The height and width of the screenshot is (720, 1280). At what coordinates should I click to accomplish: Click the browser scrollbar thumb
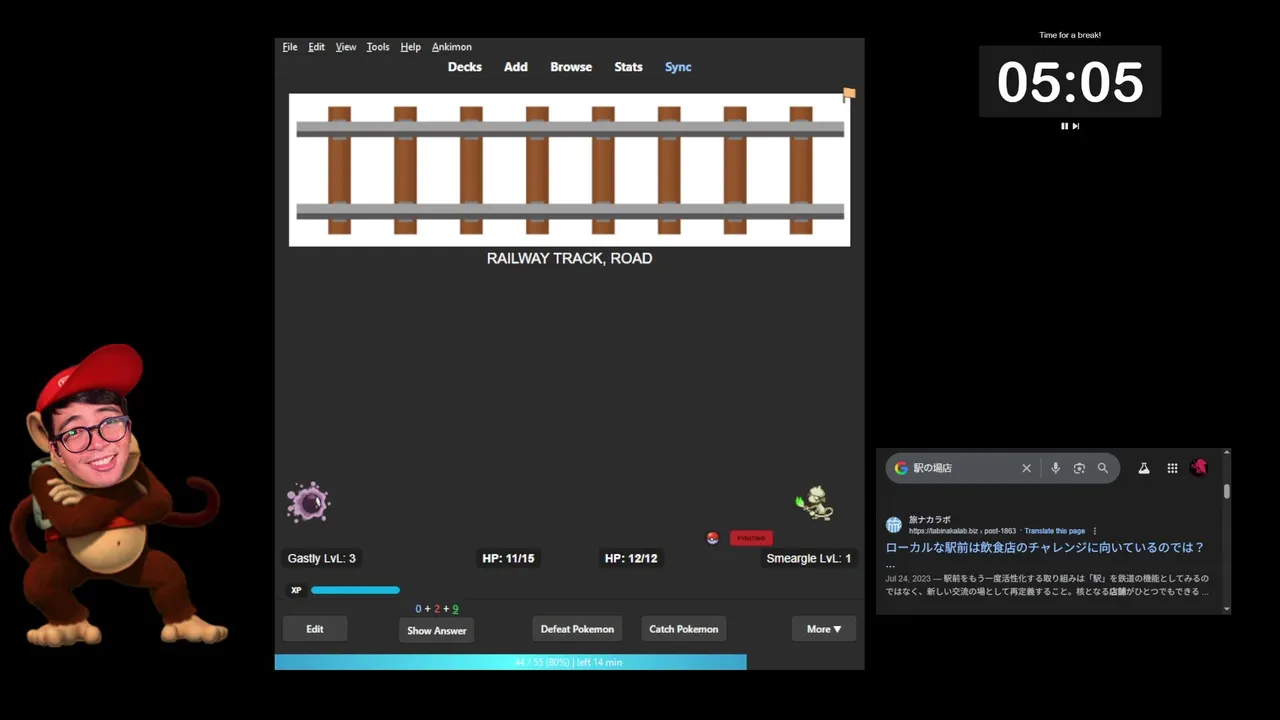(1226, 491)
